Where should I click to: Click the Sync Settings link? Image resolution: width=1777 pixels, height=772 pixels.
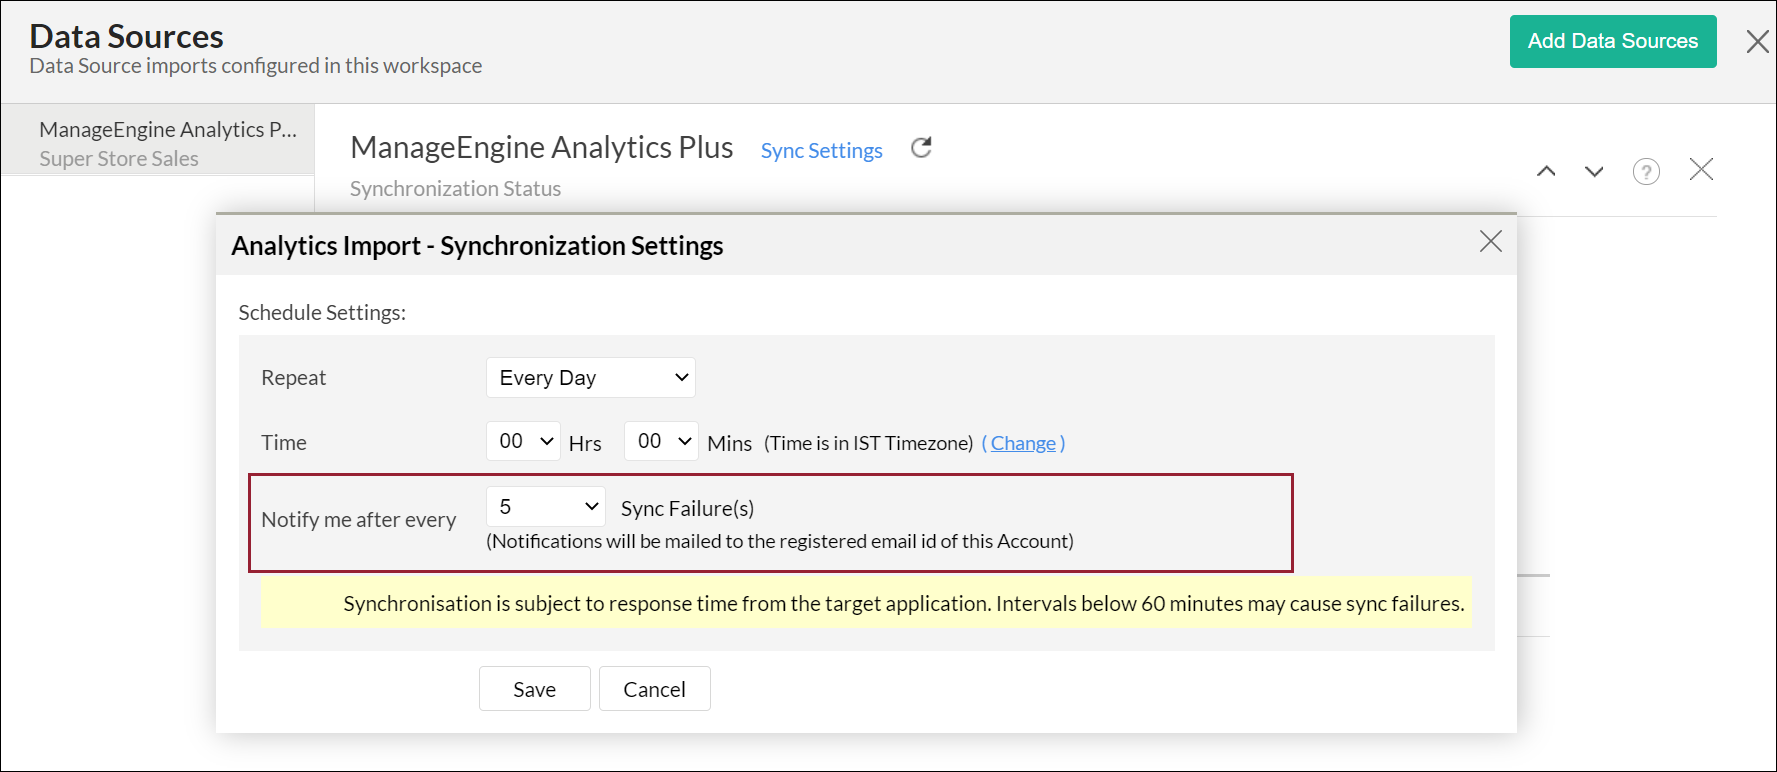point(821,151)
